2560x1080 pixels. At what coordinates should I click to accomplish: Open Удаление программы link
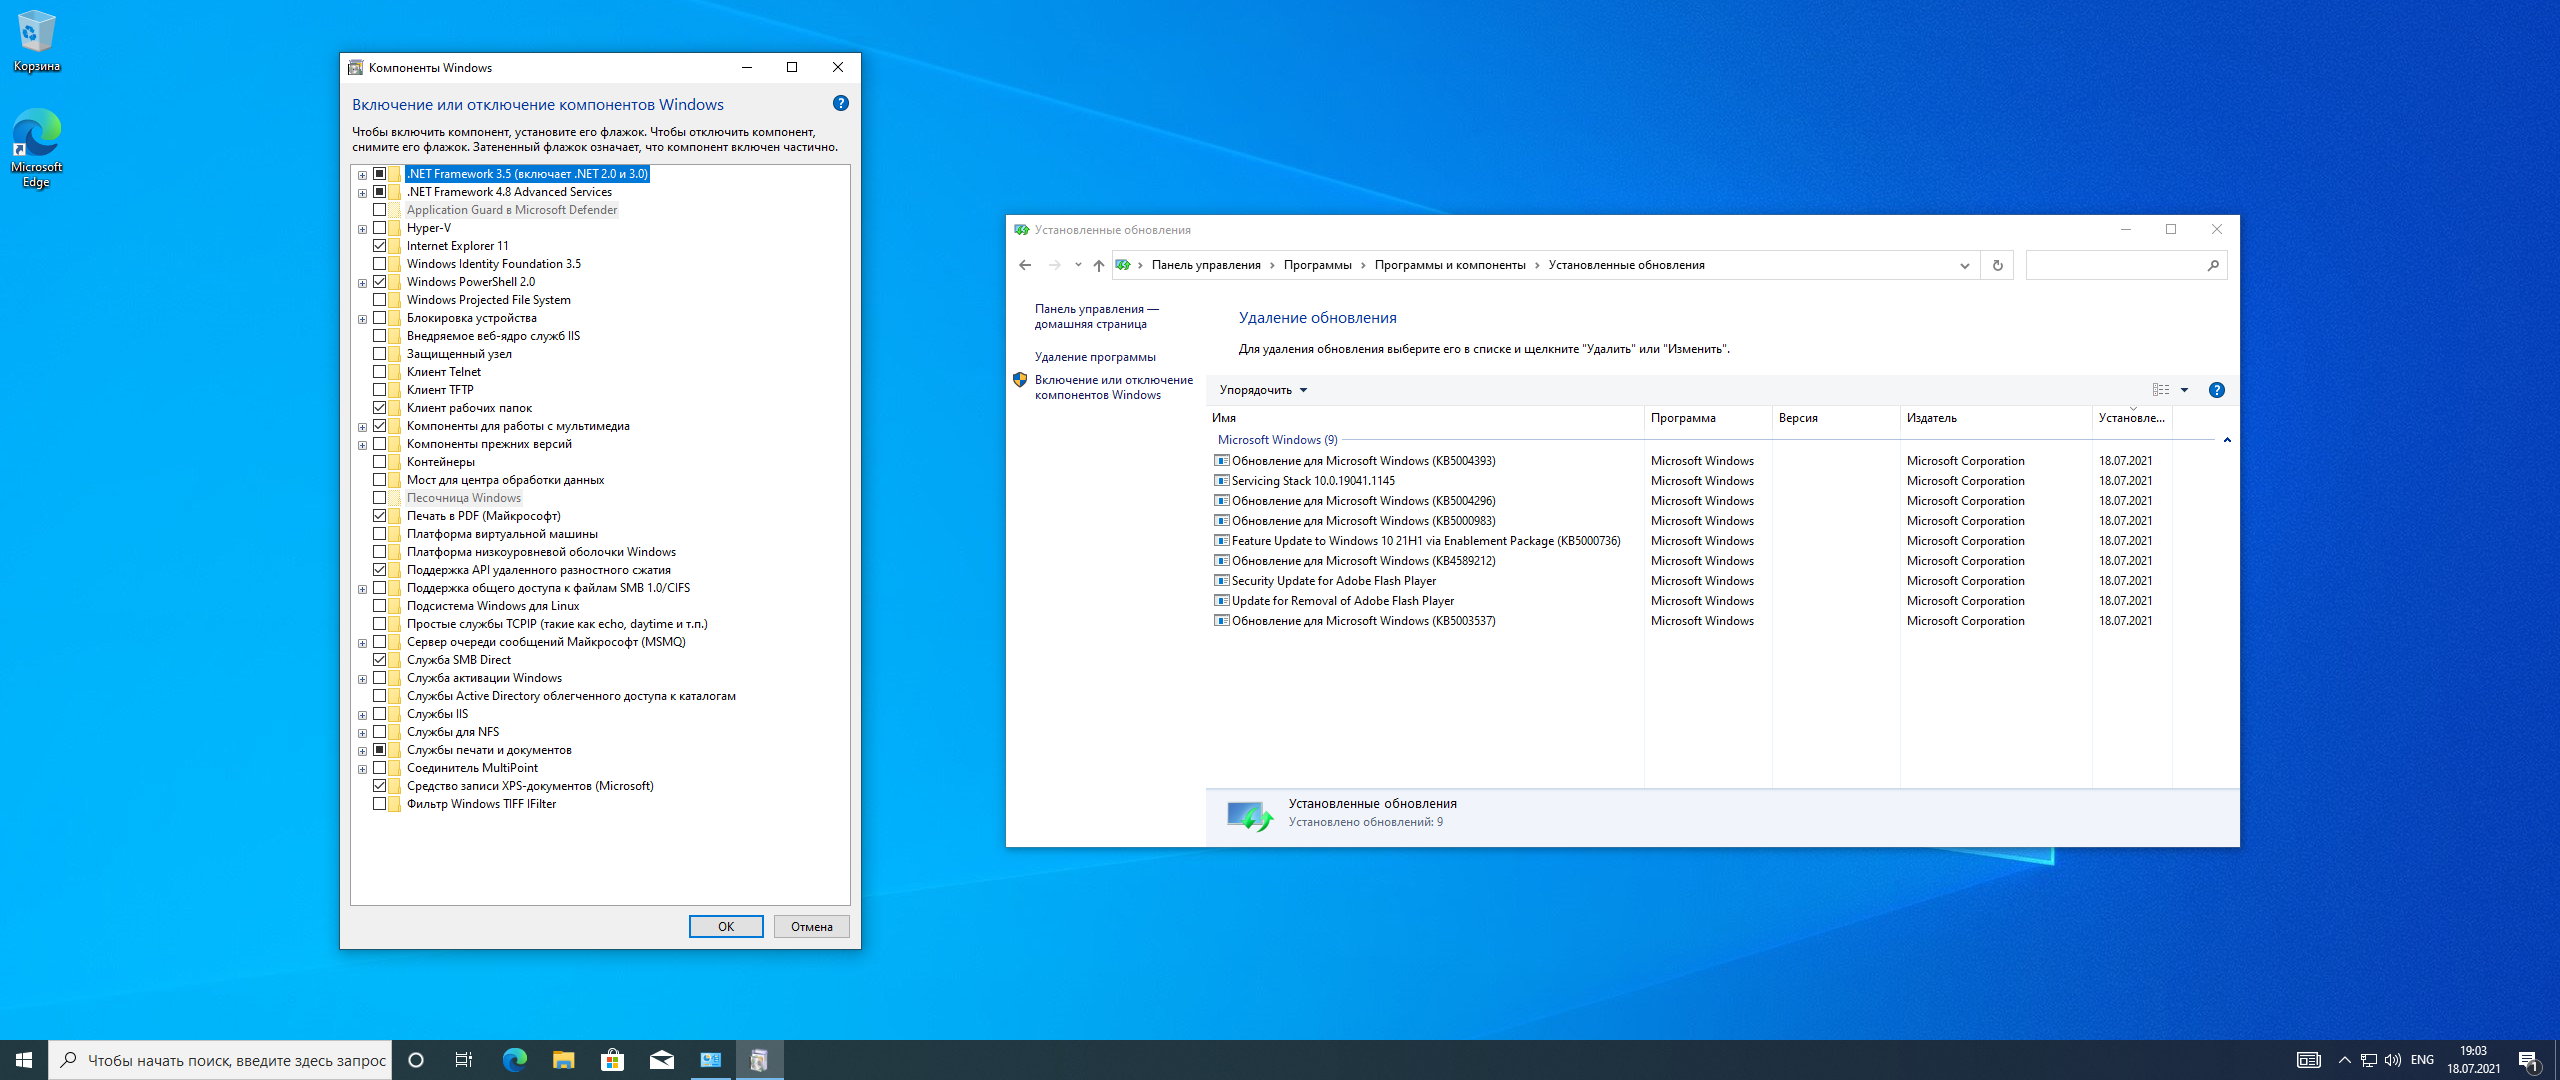[x=1095, y=357]
